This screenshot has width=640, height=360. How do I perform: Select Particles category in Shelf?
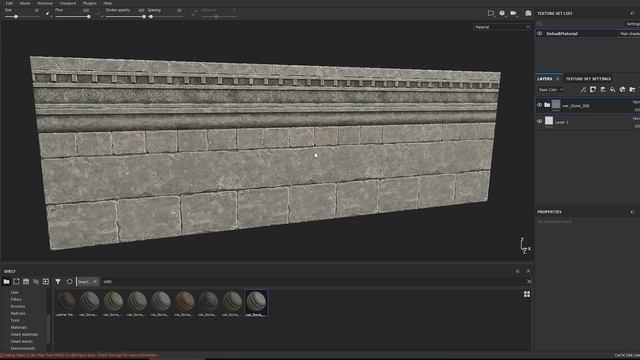point(18,313)
